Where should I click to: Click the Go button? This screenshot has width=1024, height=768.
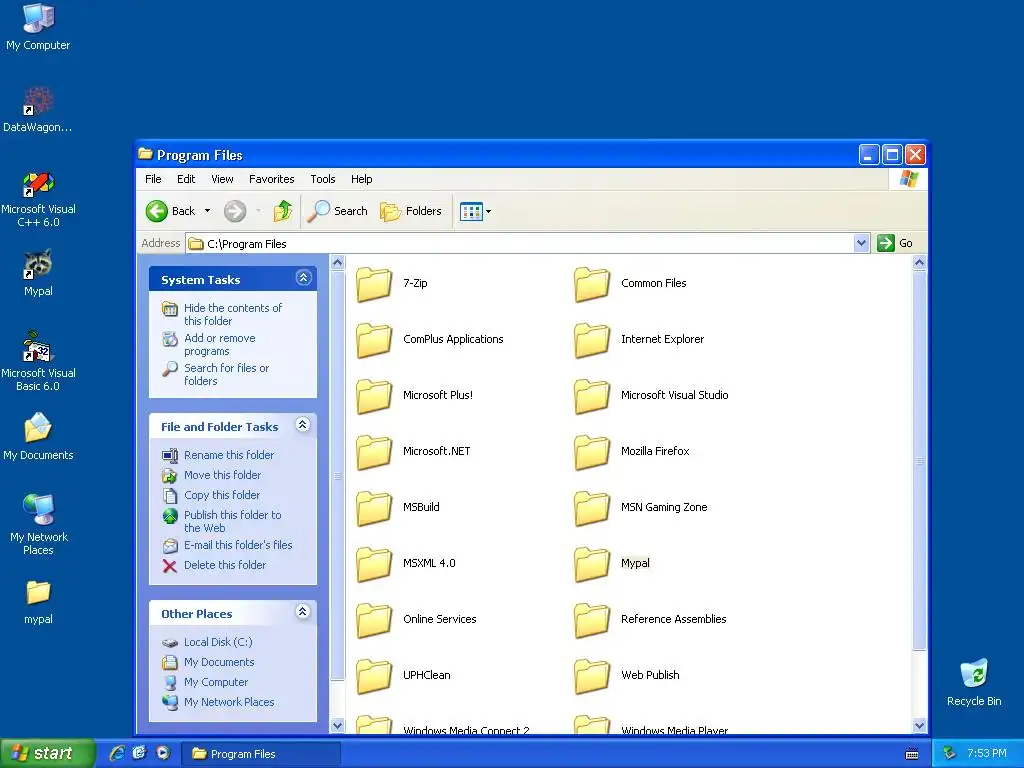pos(895,243)
